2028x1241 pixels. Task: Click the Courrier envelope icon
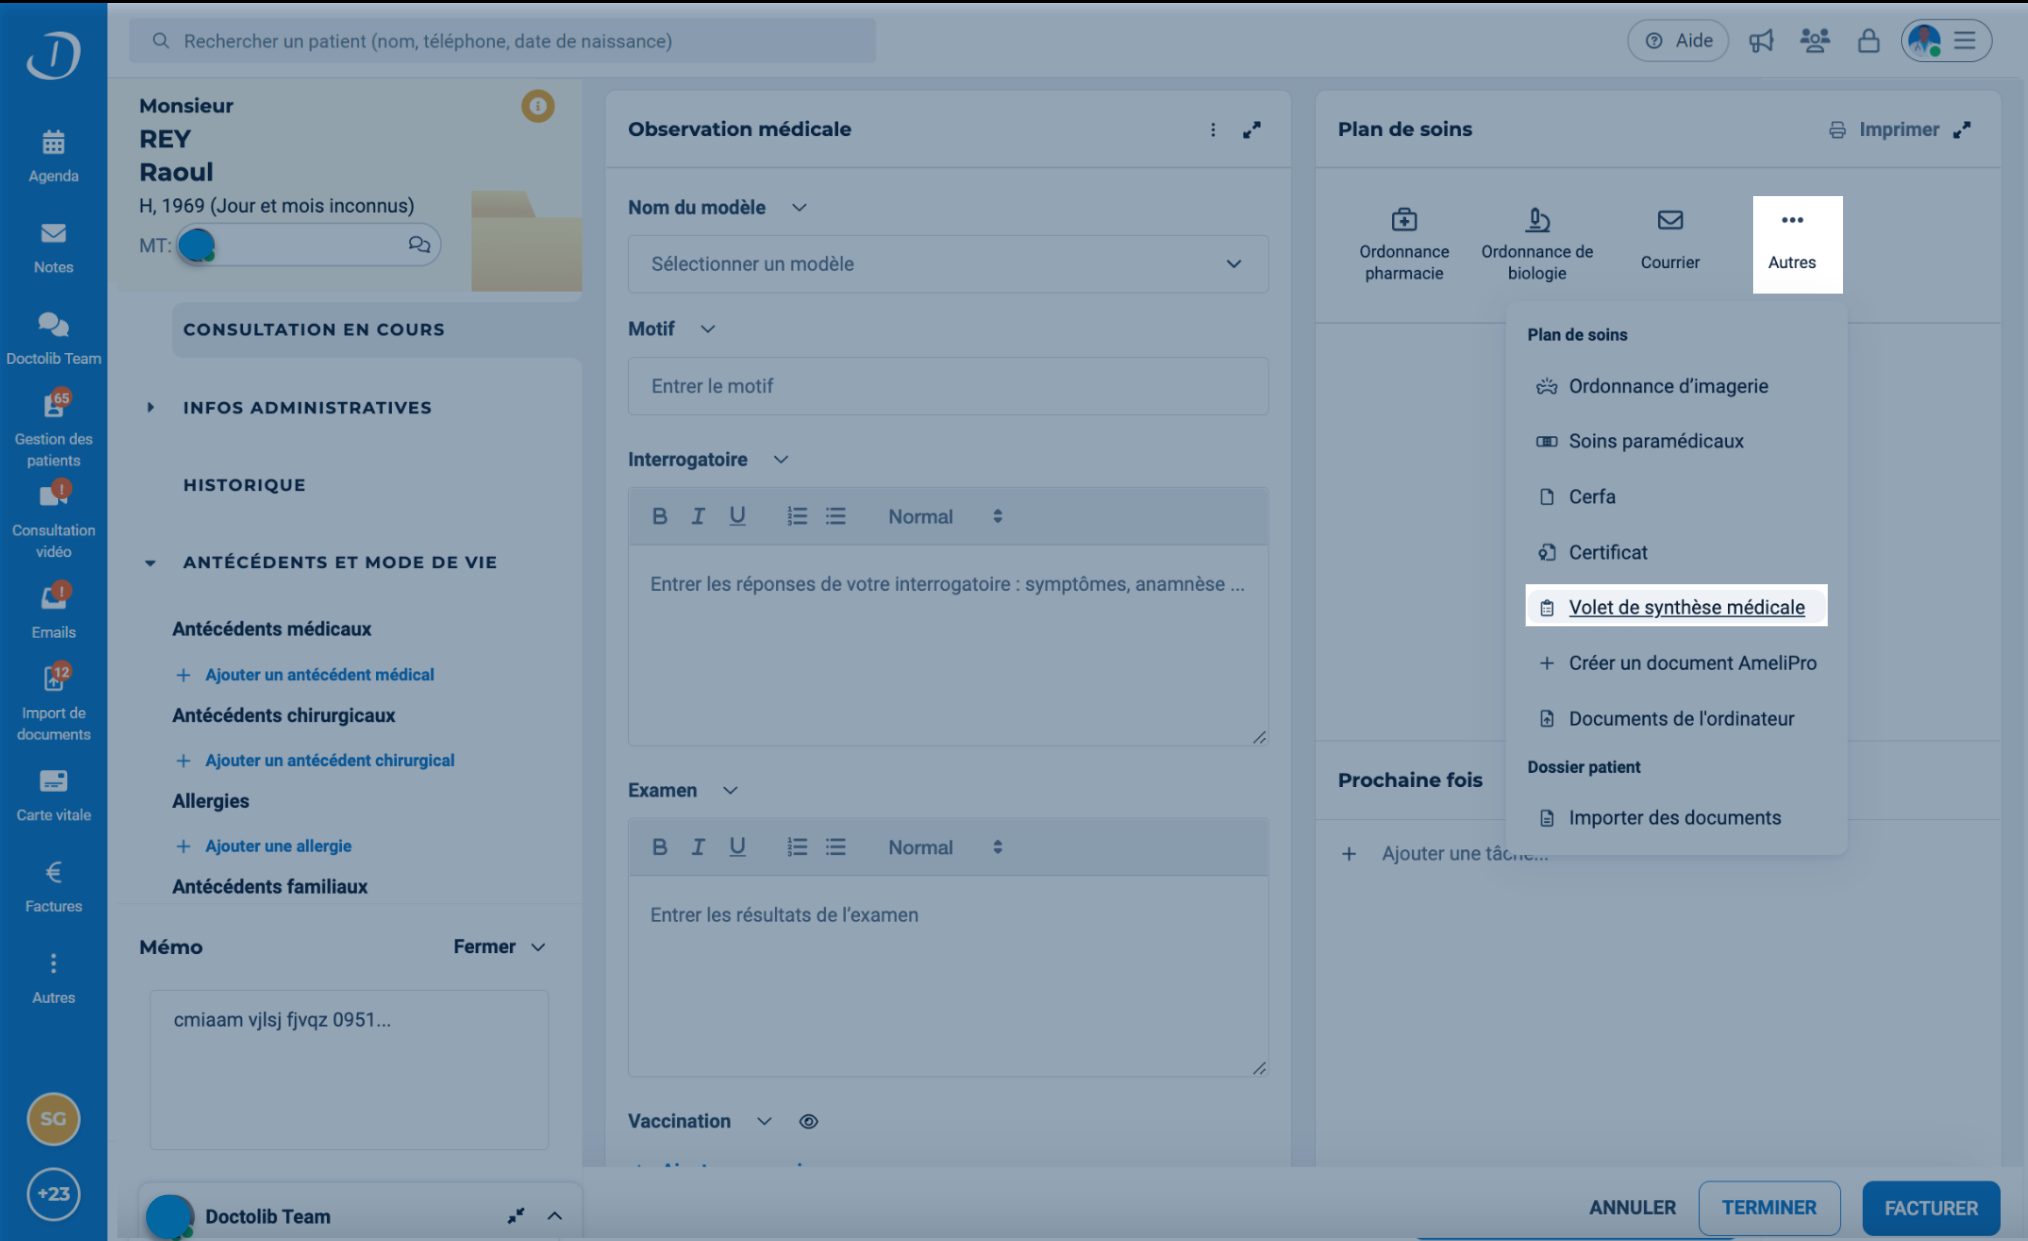[1669, 221]
